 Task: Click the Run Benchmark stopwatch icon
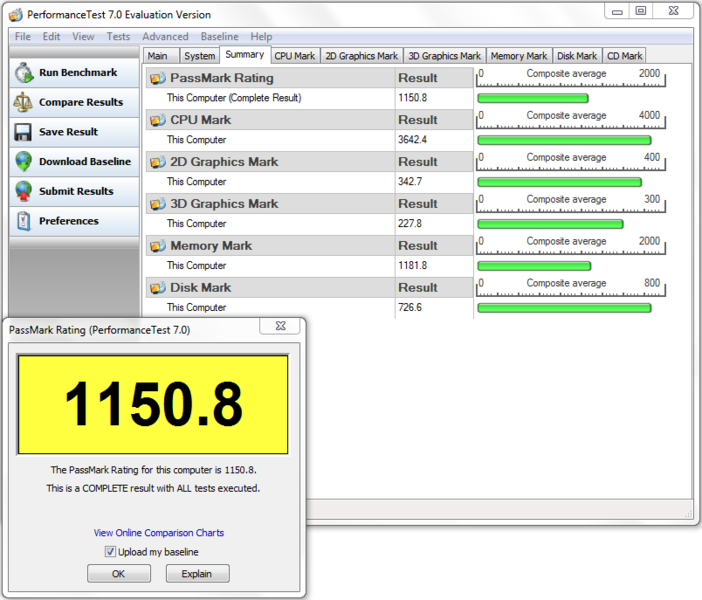(x=22, y=73)
